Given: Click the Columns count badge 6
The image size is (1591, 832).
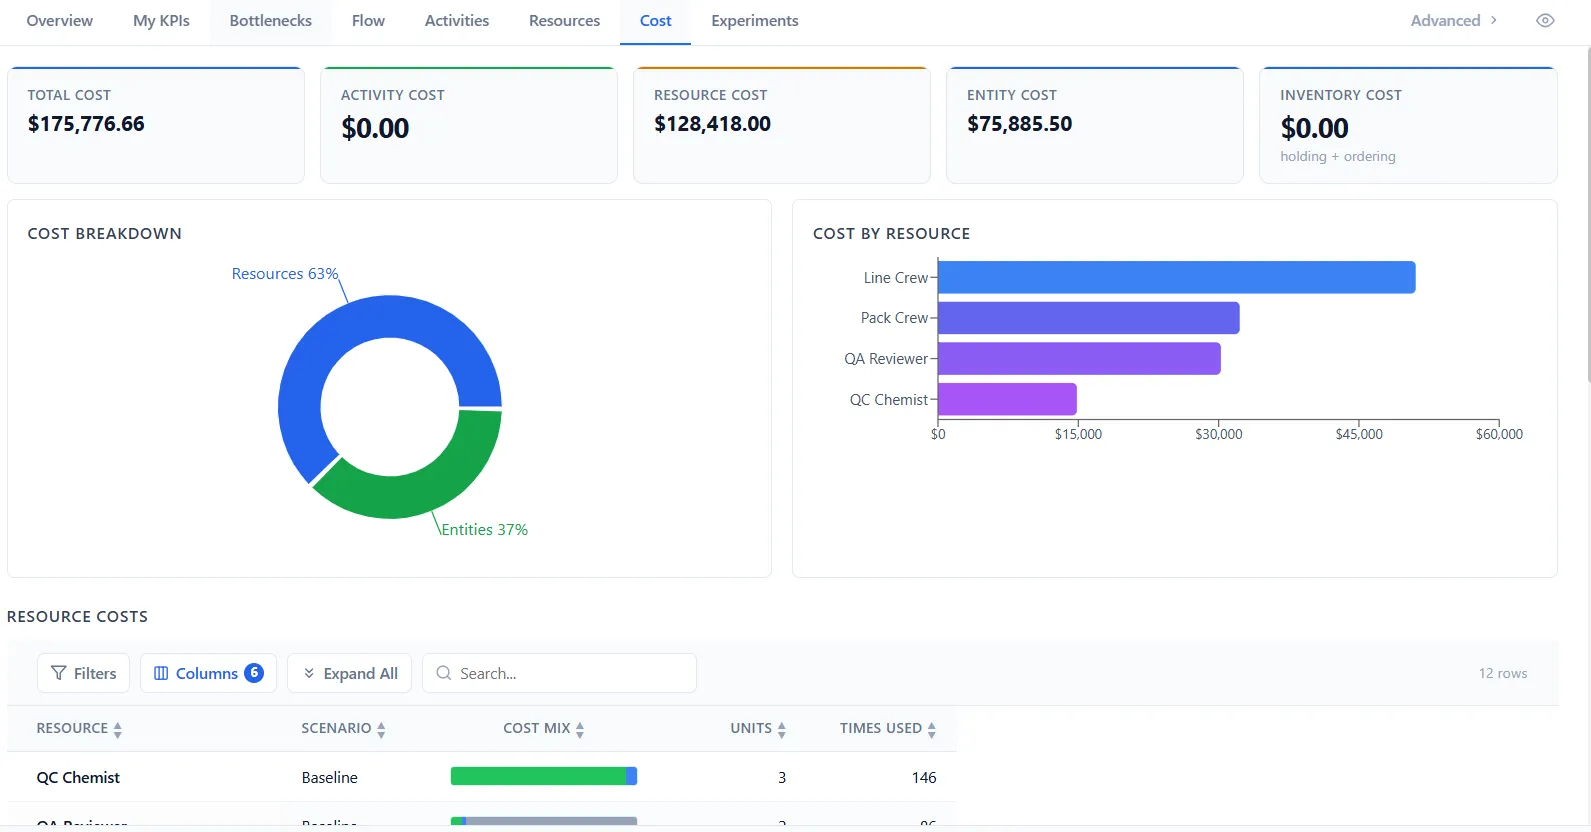Looking at the screenshot, I should click(x=254, y=673).
